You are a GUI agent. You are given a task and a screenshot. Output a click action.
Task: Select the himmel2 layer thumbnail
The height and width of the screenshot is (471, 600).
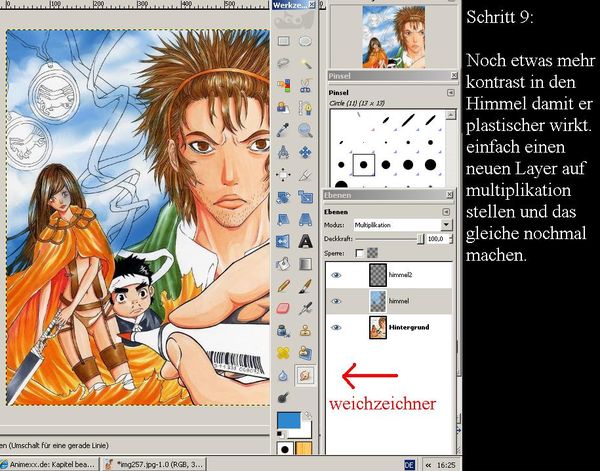coord(378,275)
